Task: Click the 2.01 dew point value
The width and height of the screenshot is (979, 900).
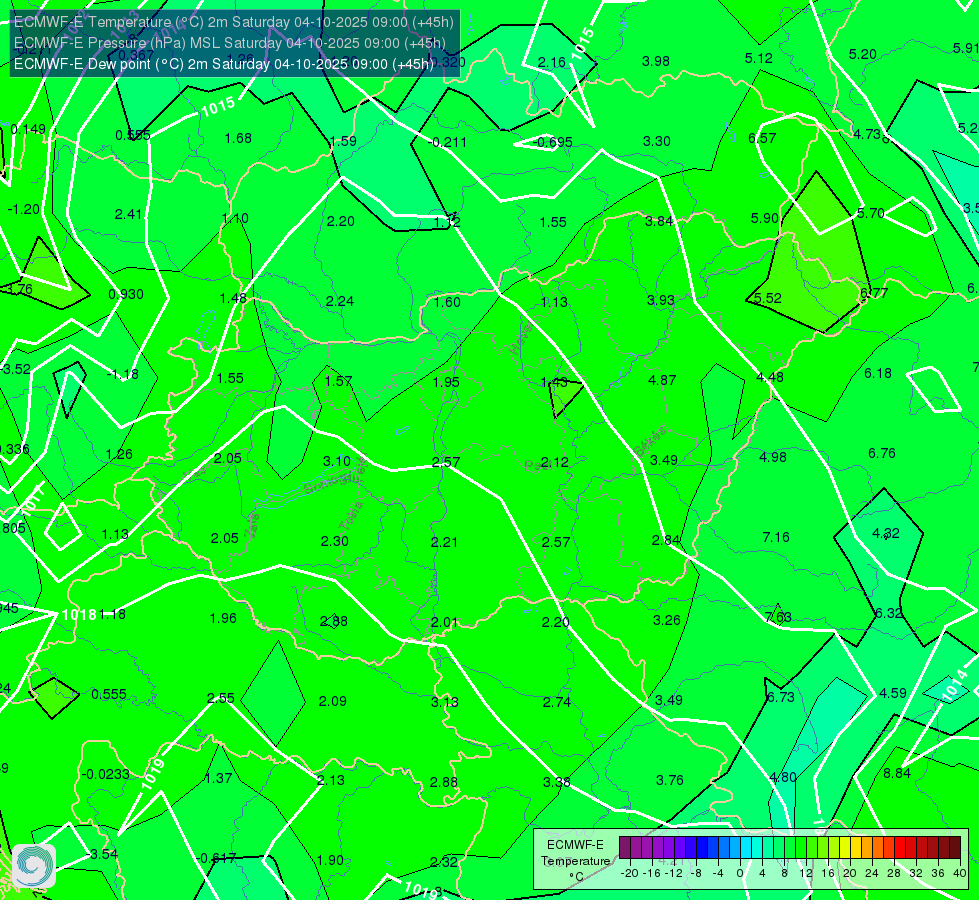Action: [x=445, y=623]
